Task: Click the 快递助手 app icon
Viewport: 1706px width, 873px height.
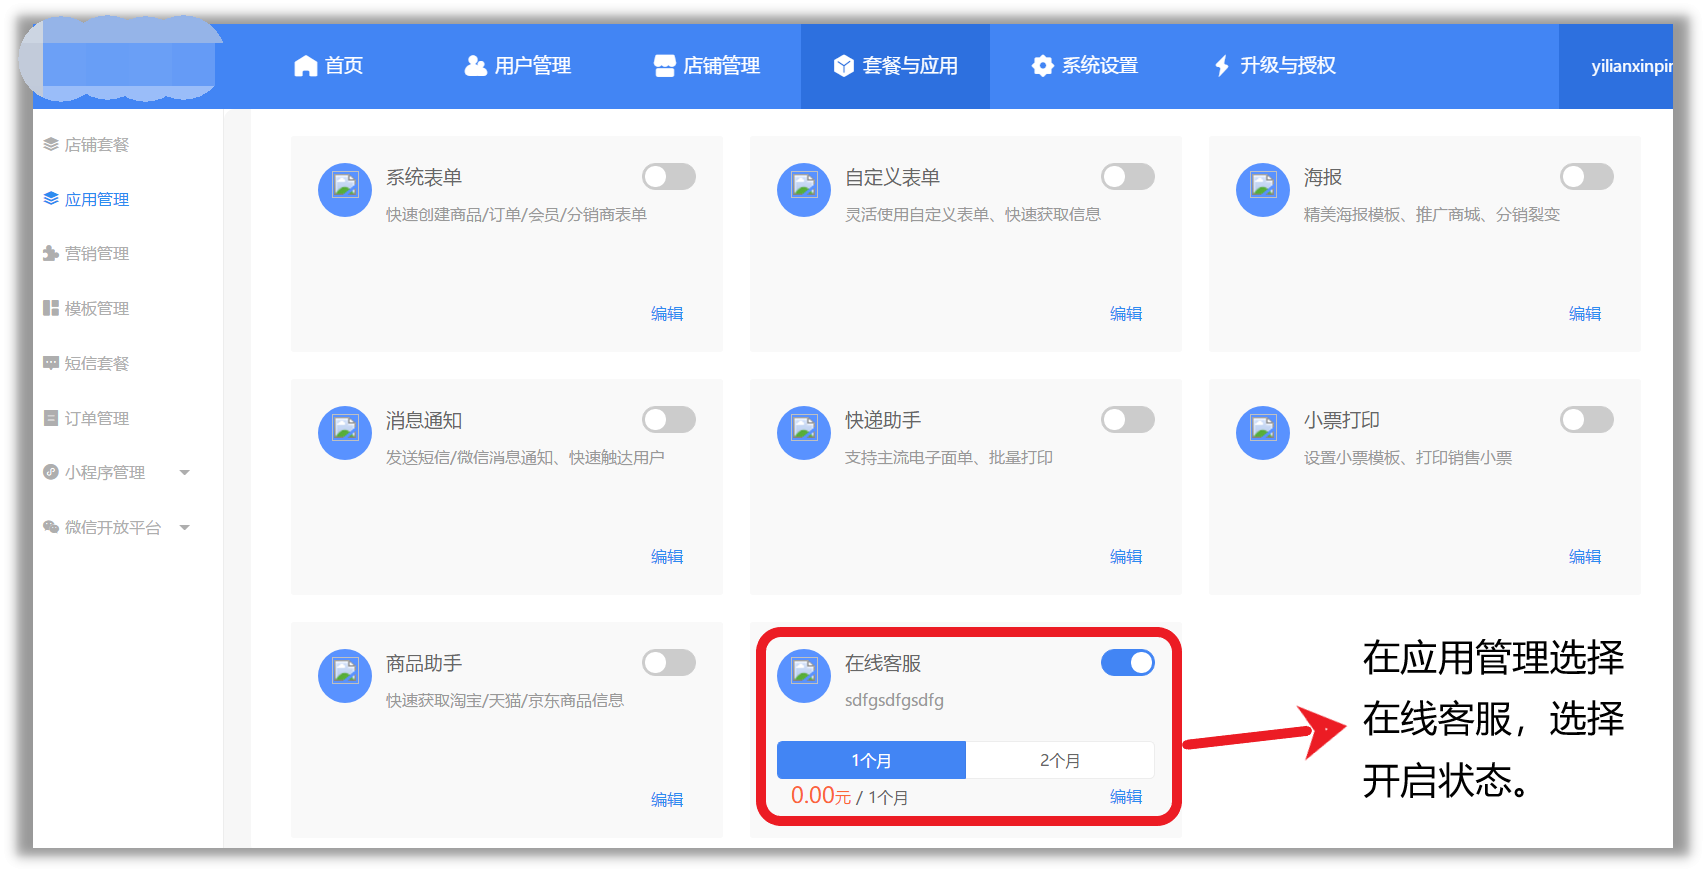Action: coord(804,433)
